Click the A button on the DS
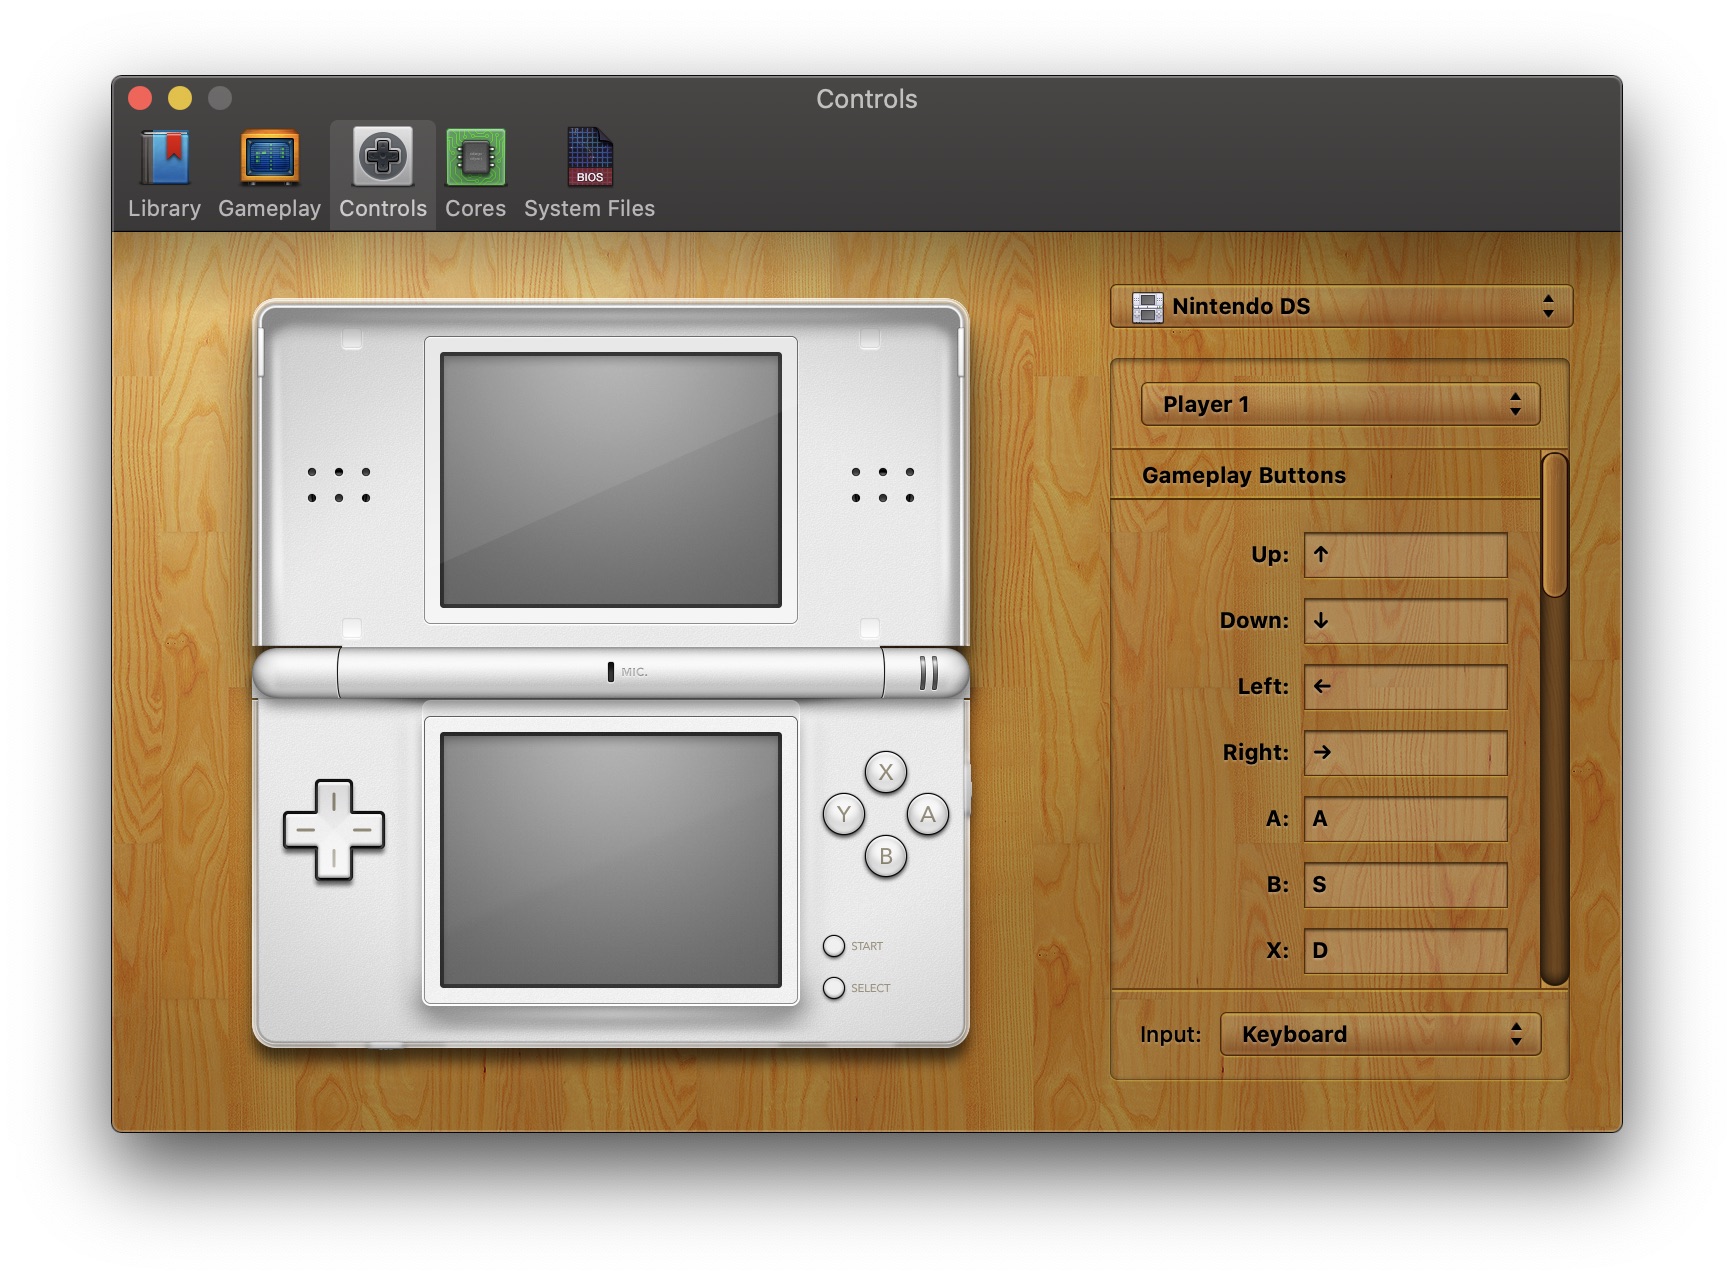 [928, 814]
